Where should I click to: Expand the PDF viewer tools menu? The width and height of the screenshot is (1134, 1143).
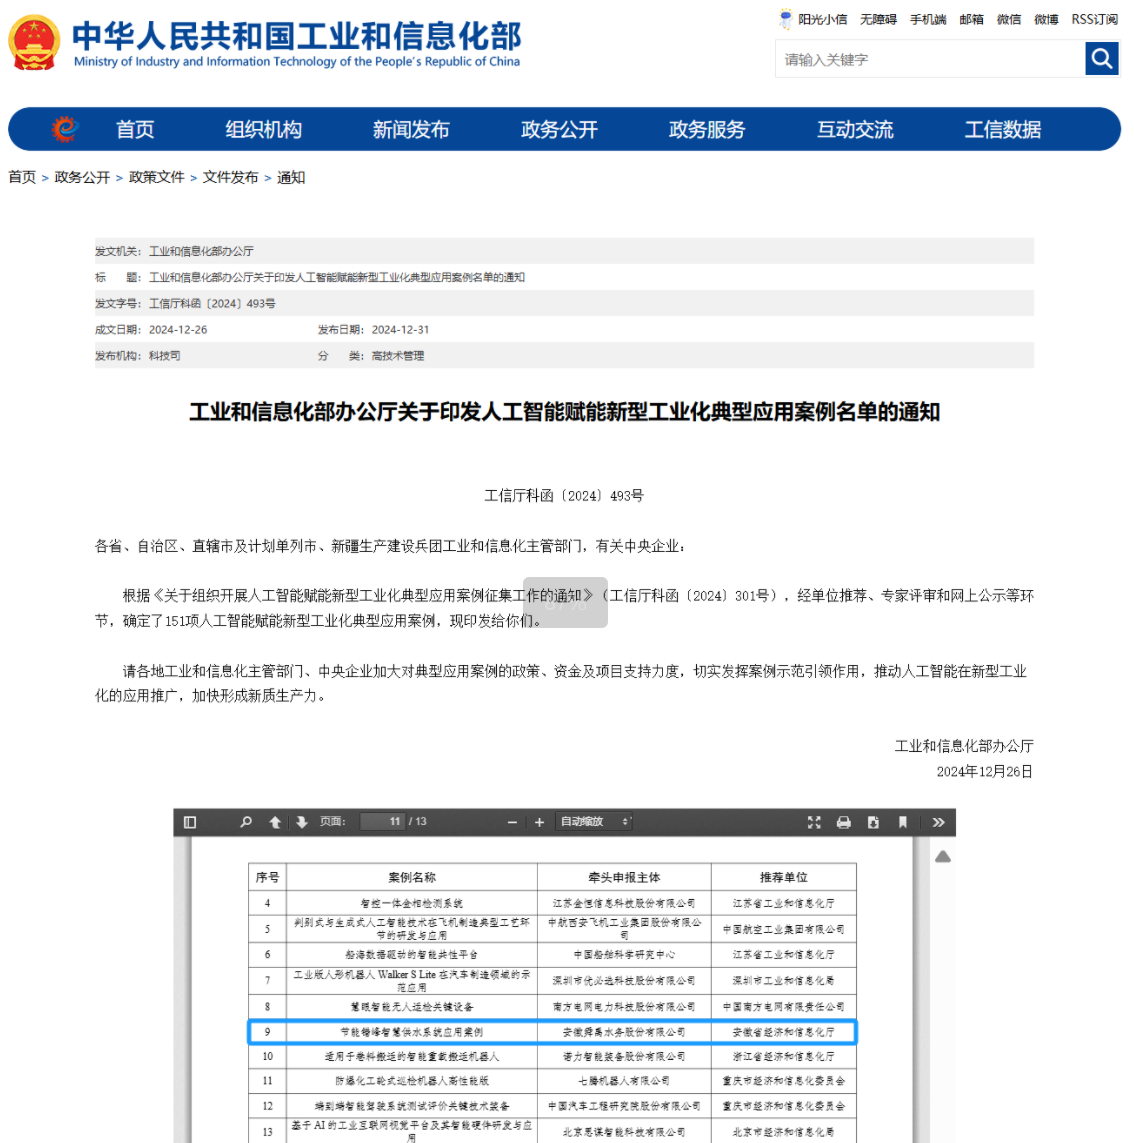tap(938, 822)
